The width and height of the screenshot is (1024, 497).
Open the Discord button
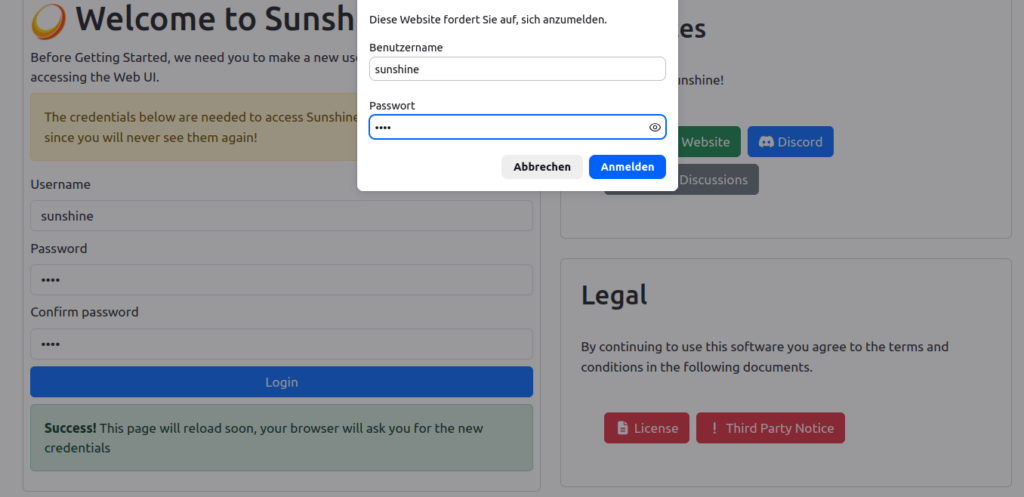pyautogui.click(x=790, y=142)
